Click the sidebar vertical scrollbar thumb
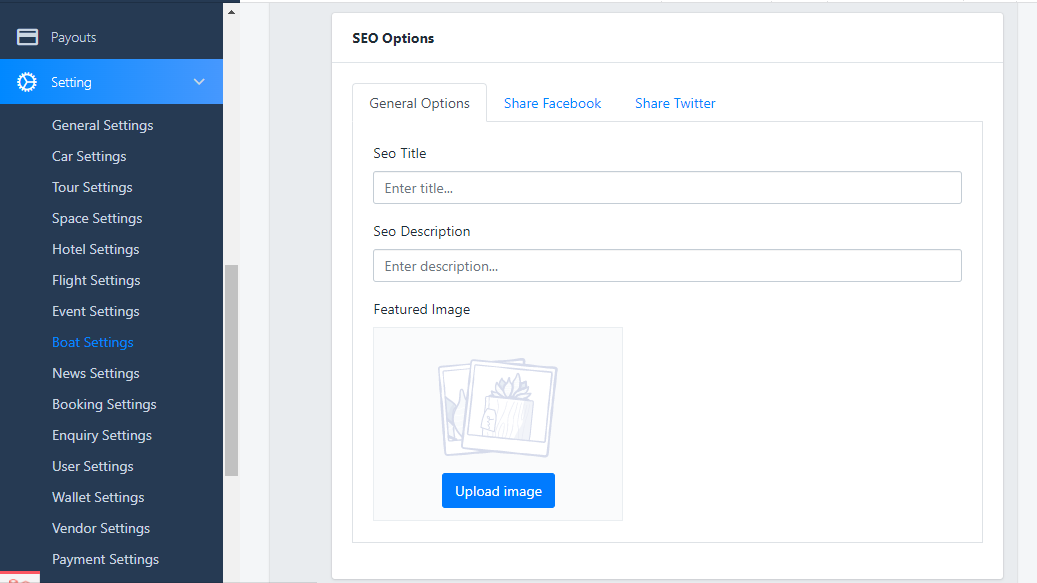The width and height of the screenshot is (1037, 583). click(x=231, y=370)
